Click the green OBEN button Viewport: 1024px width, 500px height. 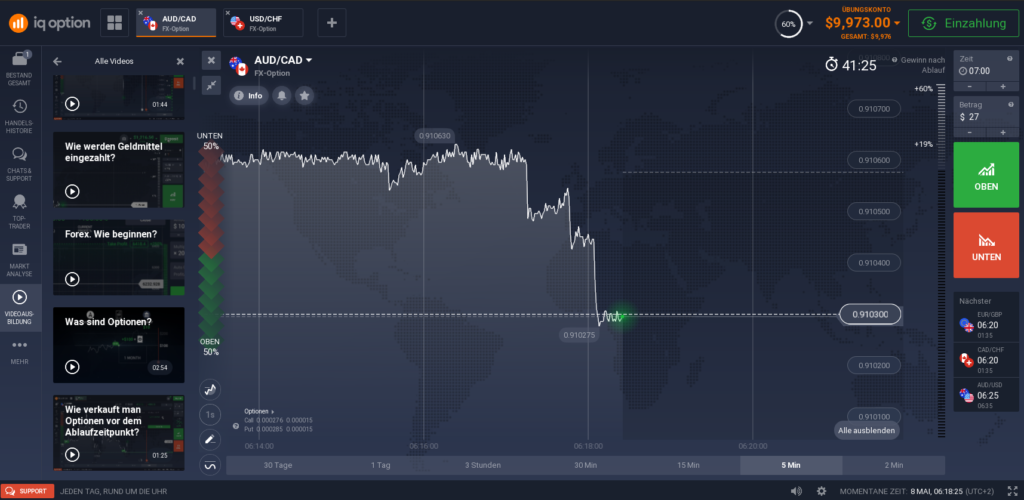click(985, 175)
